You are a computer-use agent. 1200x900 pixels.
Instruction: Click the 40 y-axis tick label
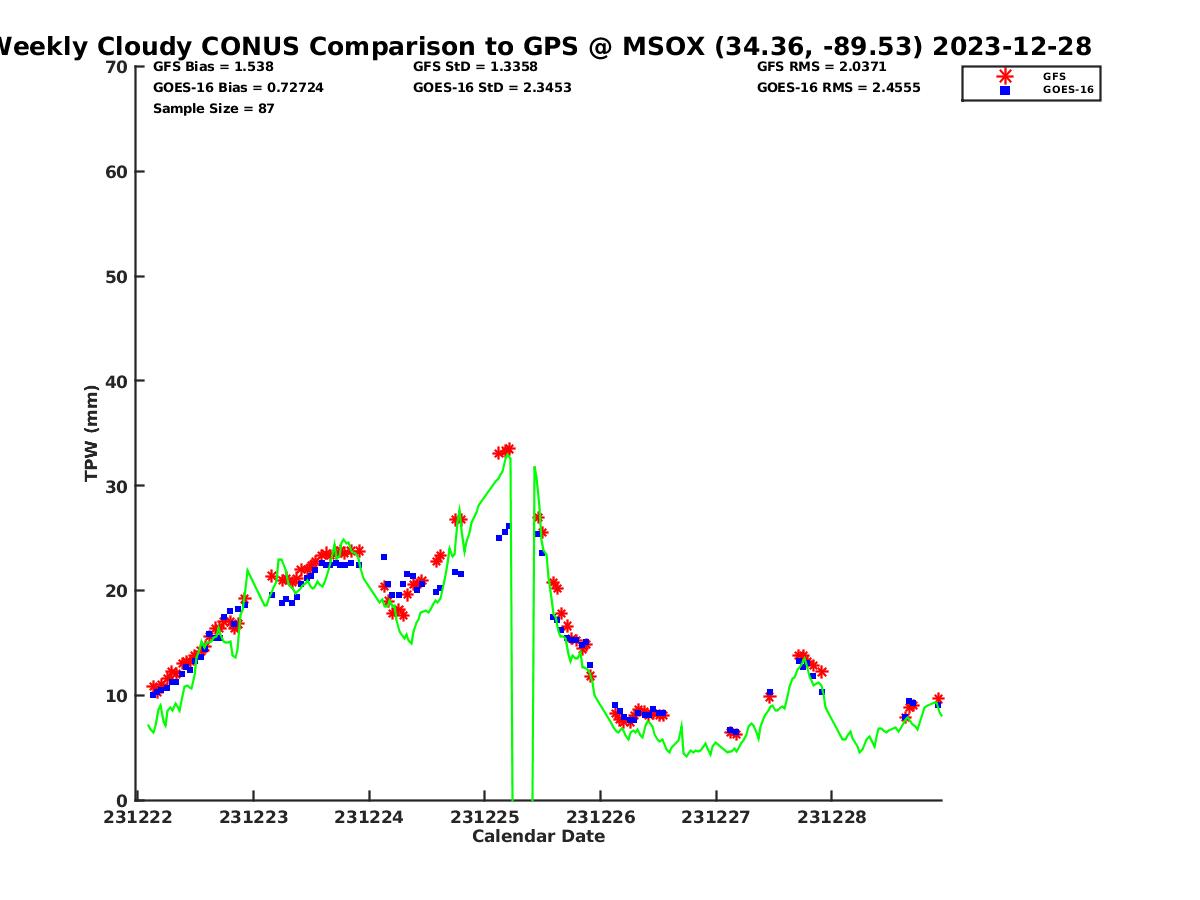click(117, 381)
